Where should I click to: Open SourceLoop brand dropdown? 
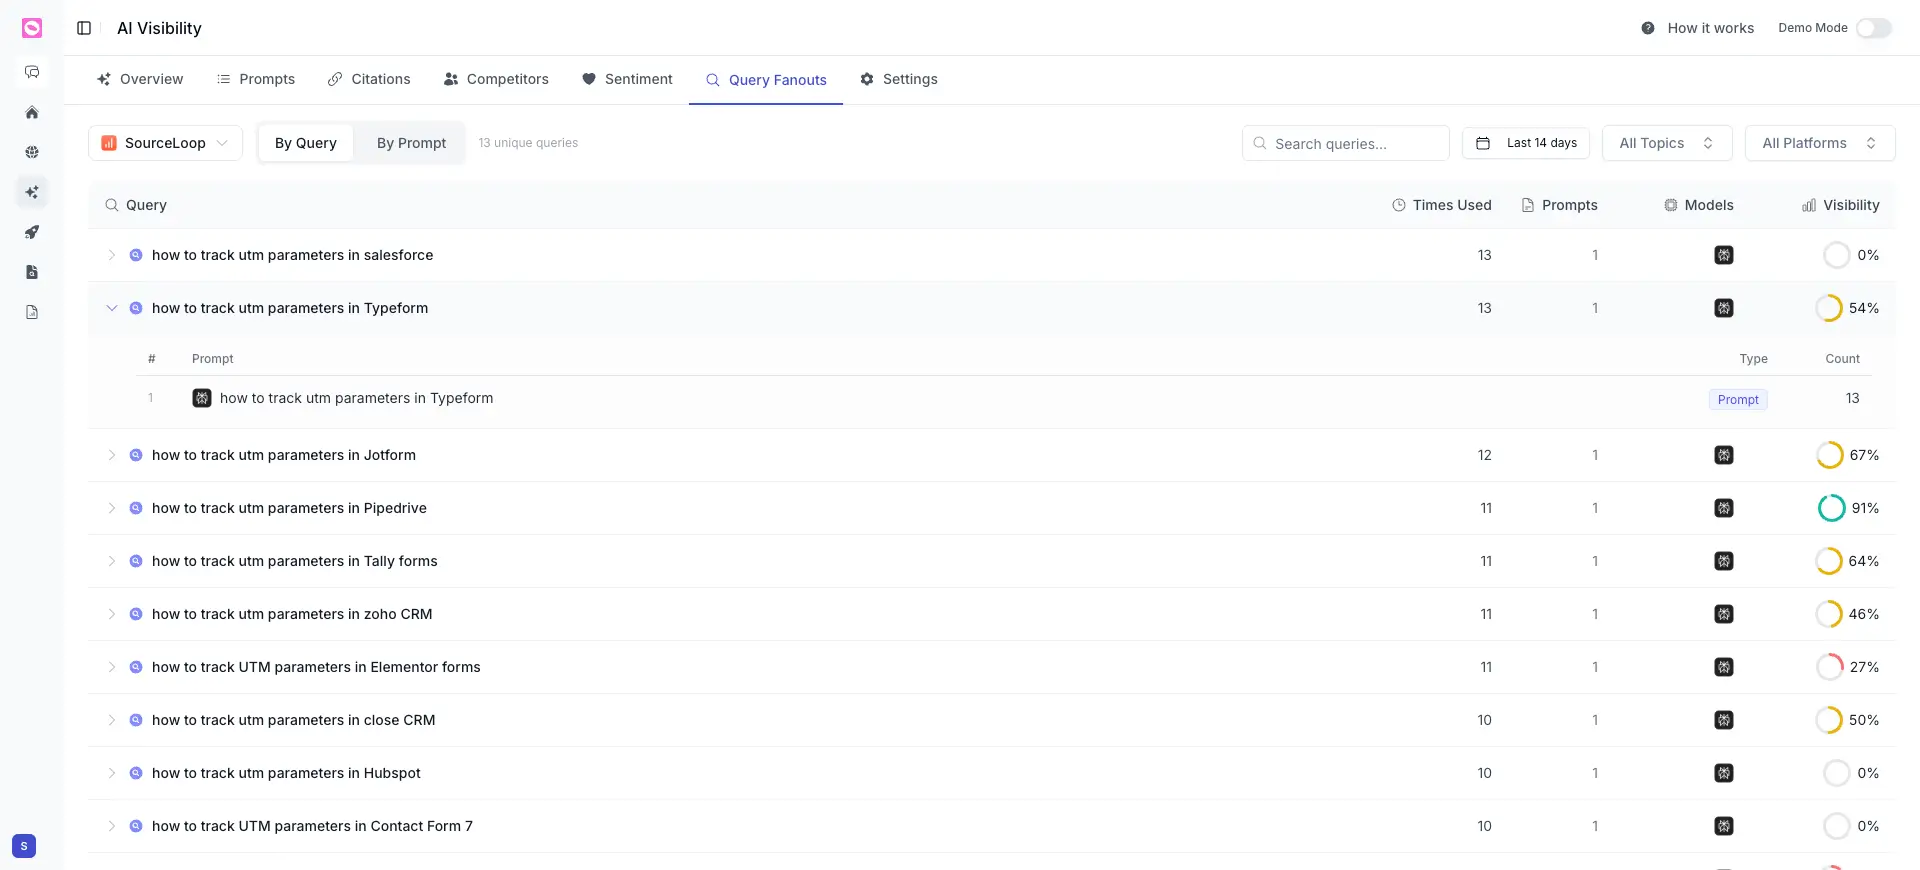(165, 143)
